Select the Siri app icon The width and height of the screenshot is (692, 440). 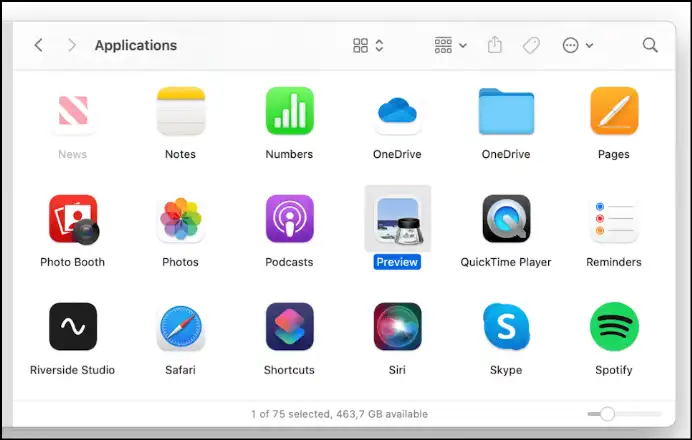pyautogui.click(x=398, y=327)
